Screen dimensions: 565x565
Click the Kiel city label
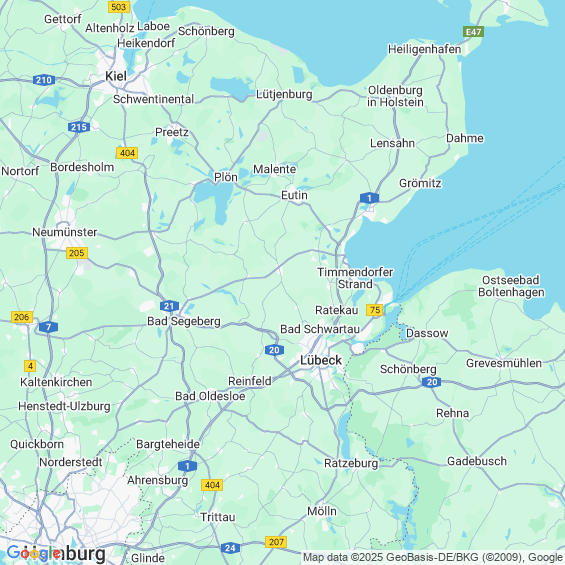[x=116, y=76]
